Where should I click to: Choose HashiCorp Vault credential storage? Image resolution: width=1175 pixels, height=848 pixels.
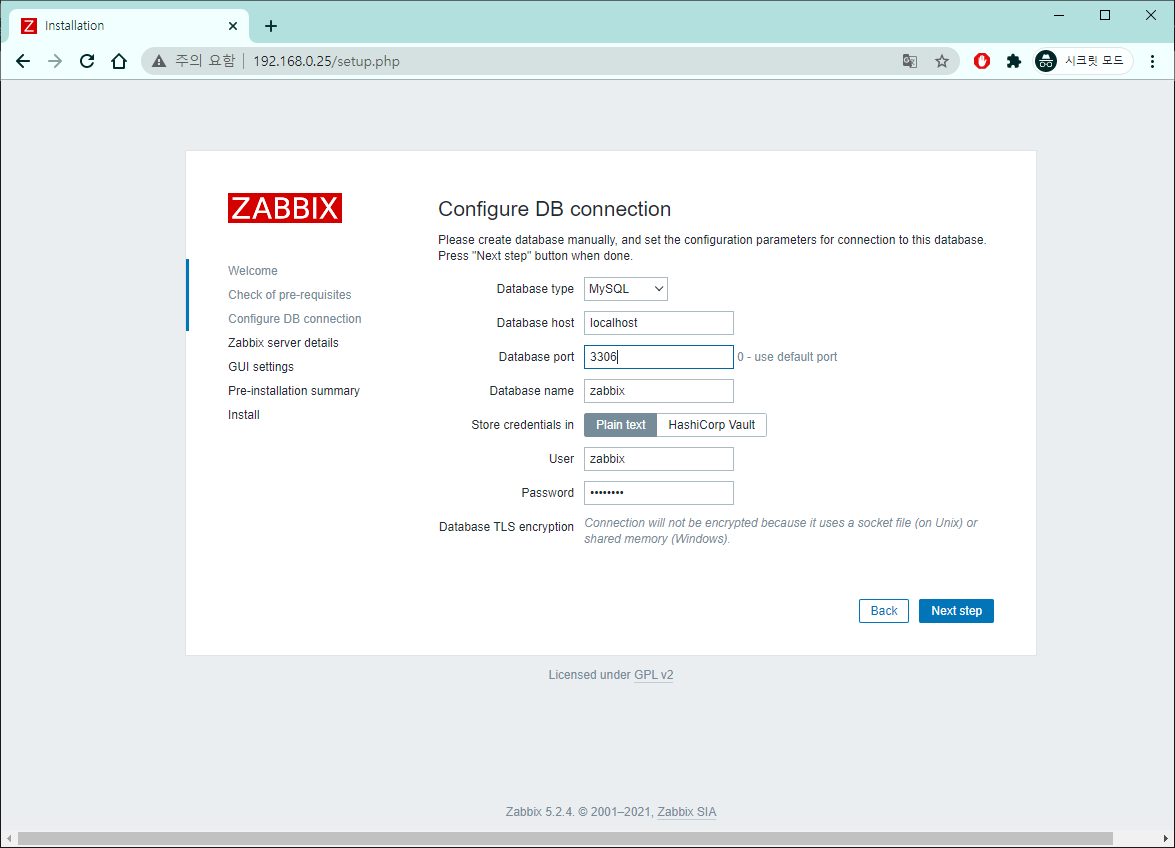click(x=711, y=425)
